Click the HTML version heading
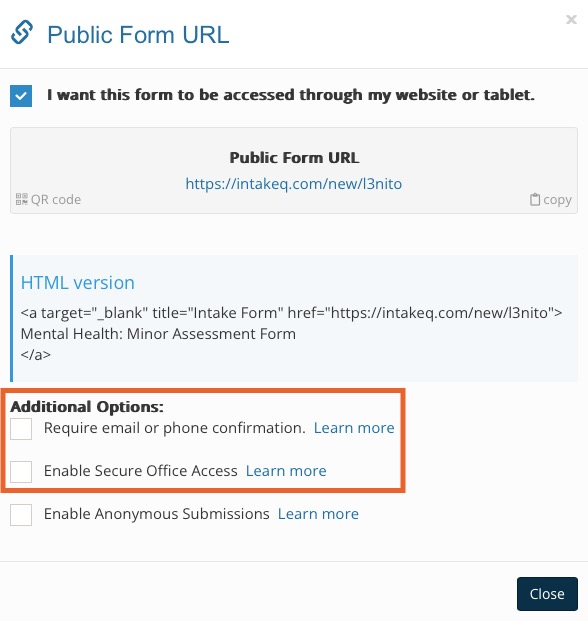 [x=78, y=283]
